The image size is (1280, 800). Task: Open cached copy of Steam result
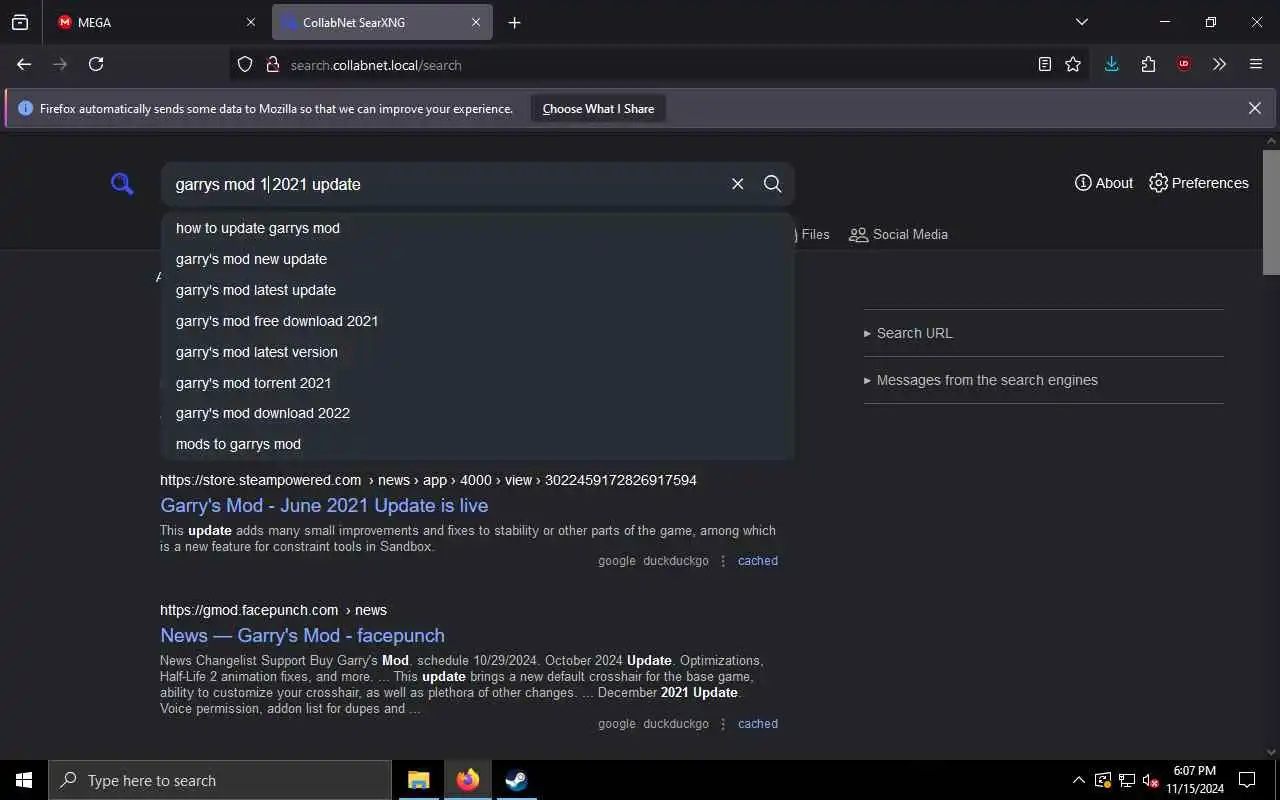point(758,561)
